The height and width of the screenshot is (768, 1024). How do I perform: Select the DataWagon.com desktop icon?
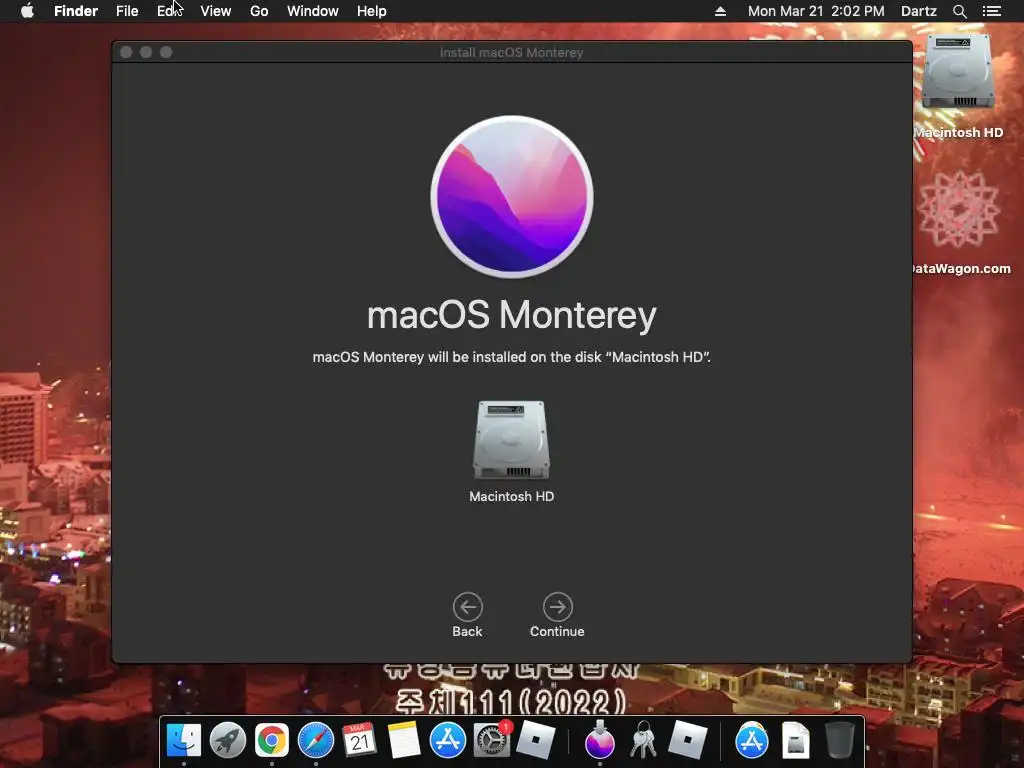tap(958, 210)
